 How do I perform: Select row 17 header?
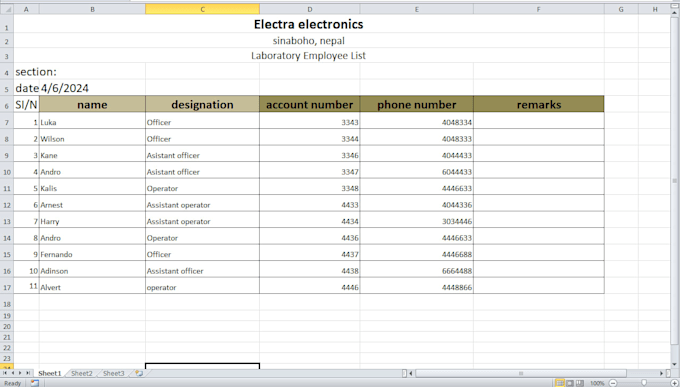tap(7, 286)
